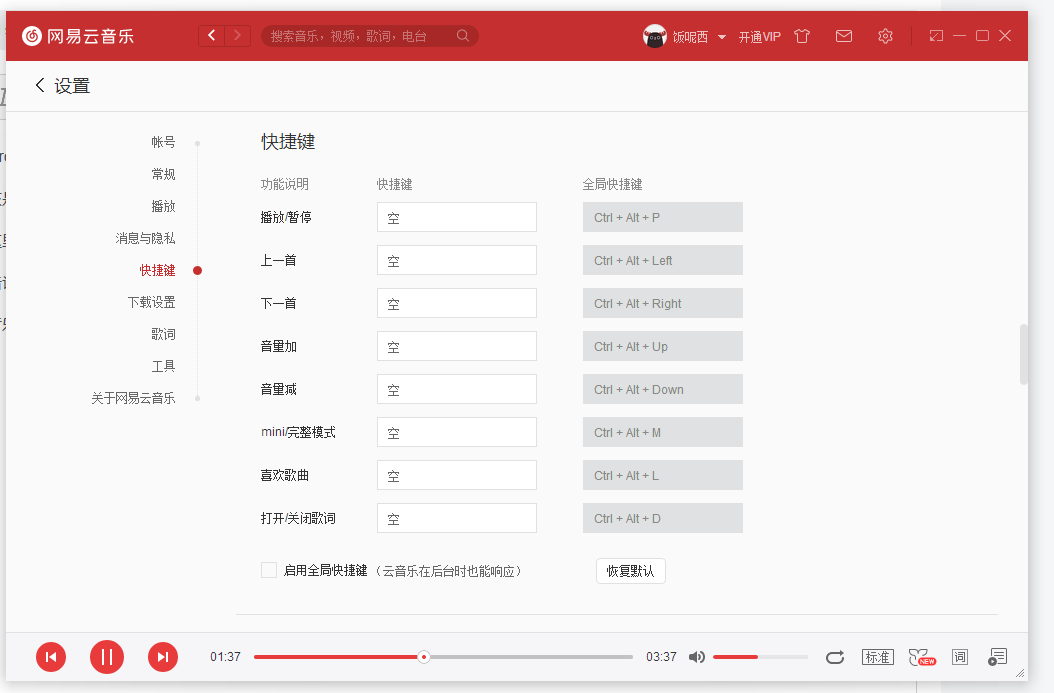Image resolution: width=1054 pixels, height=693 pixels.
Task: Open sound quality selector labeled 标准
Action: (x=877, y=657)
